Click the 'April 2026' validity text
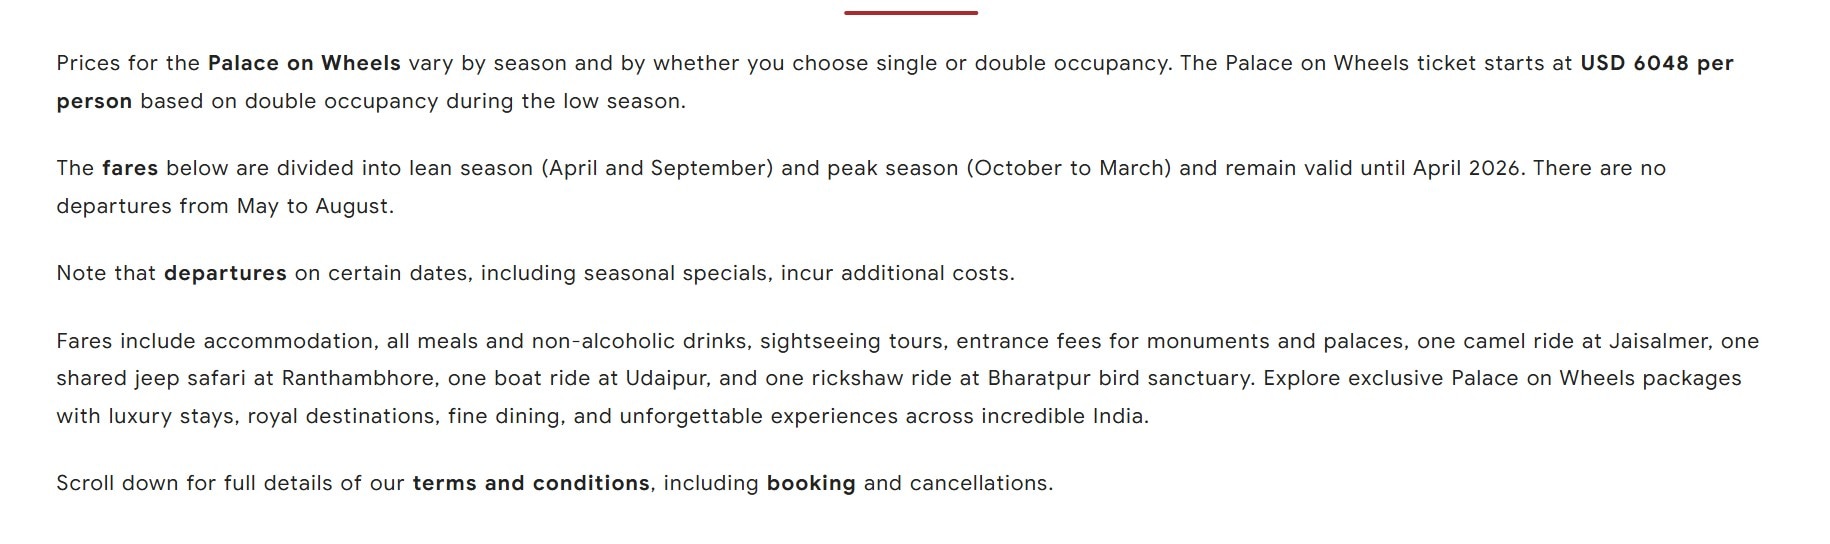The image size is (1830, 544). [x=1468, y=168]
